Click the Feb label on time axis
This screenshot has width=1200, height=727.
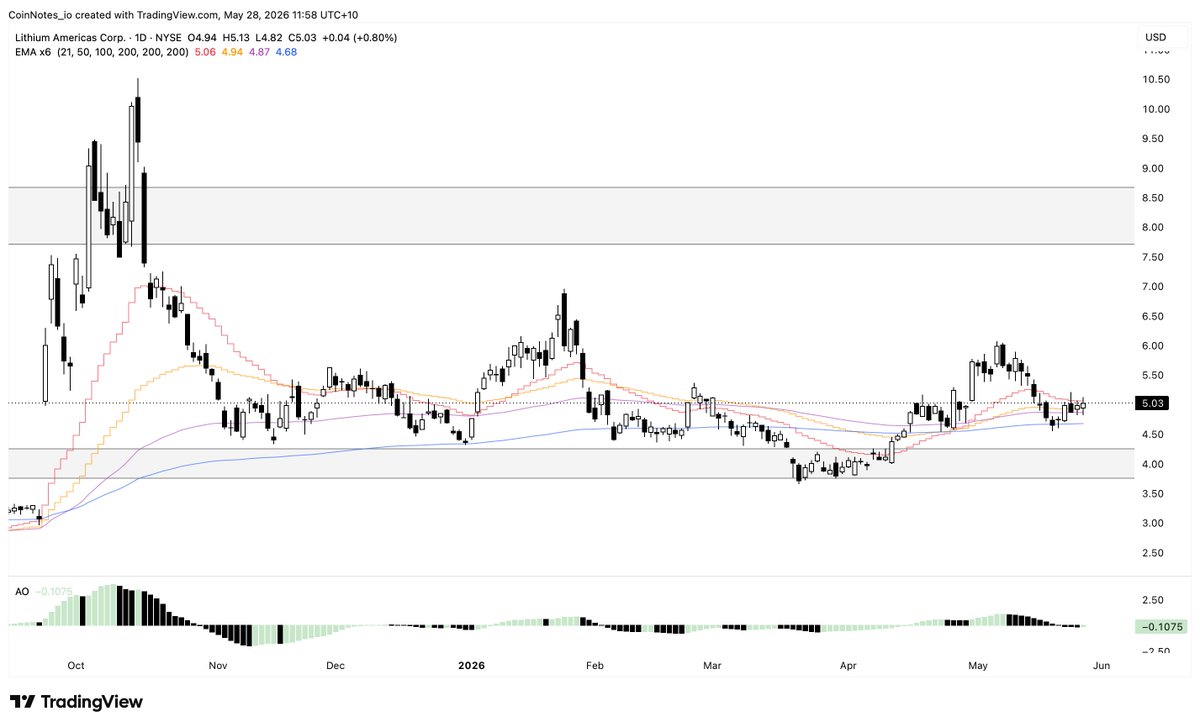[594, 665]
